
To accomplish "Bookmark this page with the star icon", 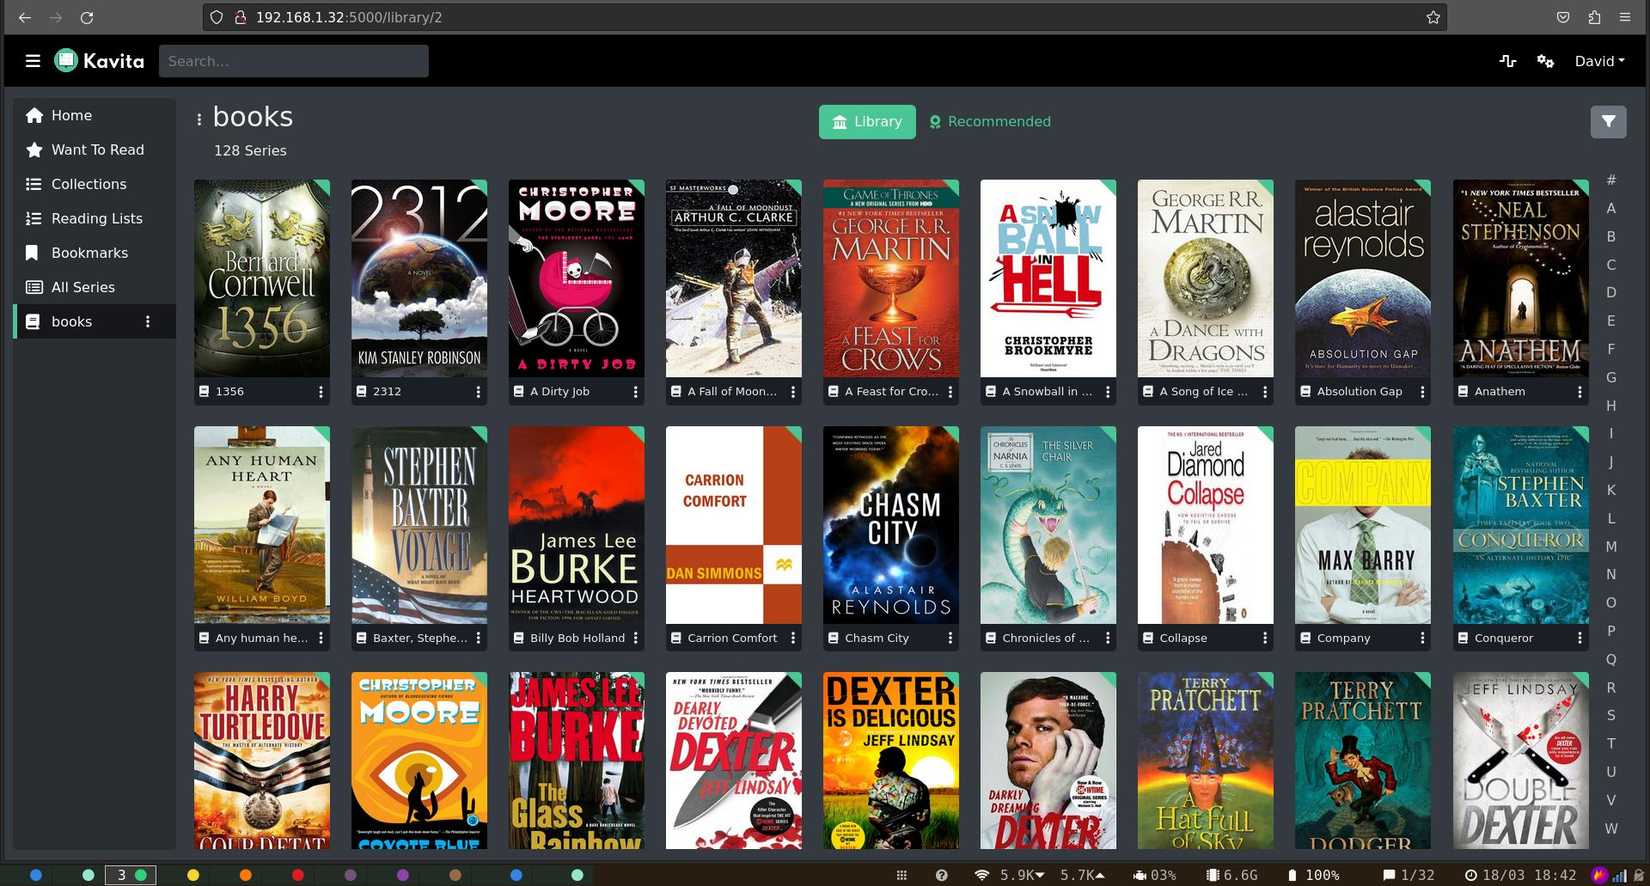I will click(x=1433, y=17).
